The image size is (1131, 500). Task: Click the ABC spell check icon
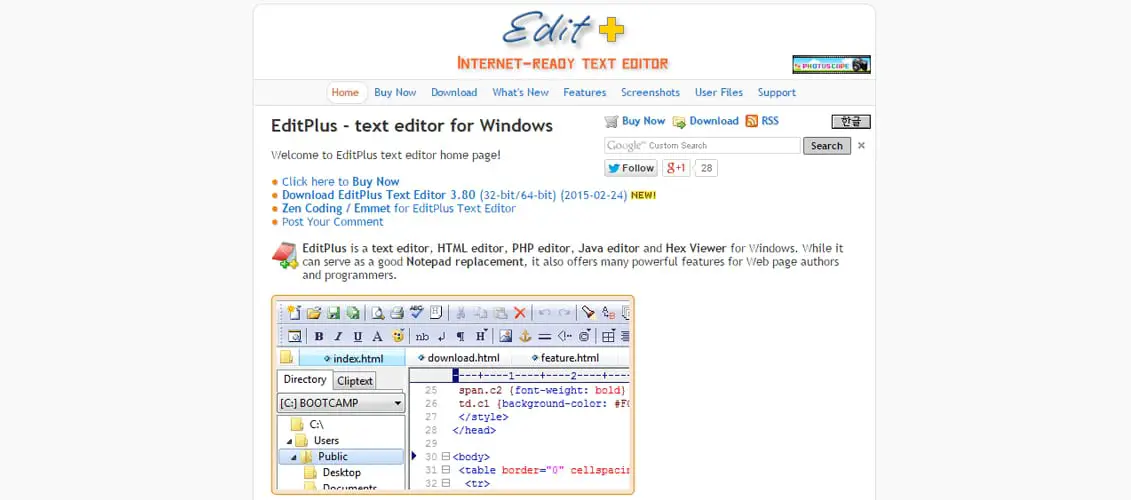[416, 312]
